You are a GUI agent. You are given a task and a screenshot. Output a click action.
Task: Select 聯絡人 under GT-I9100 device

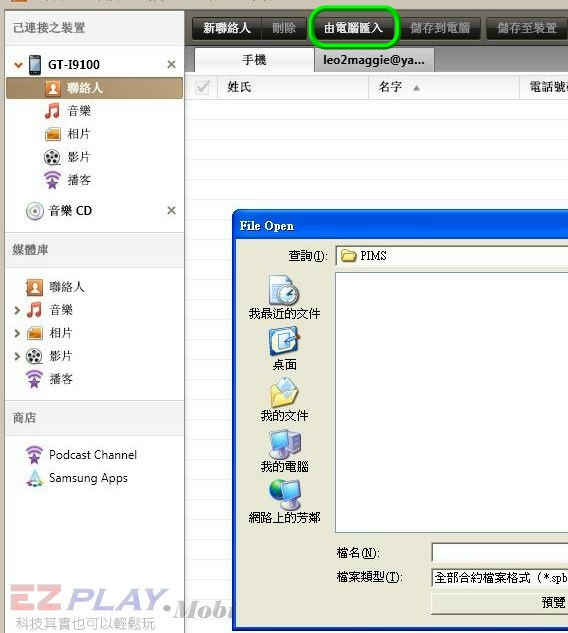click(94, 88)
